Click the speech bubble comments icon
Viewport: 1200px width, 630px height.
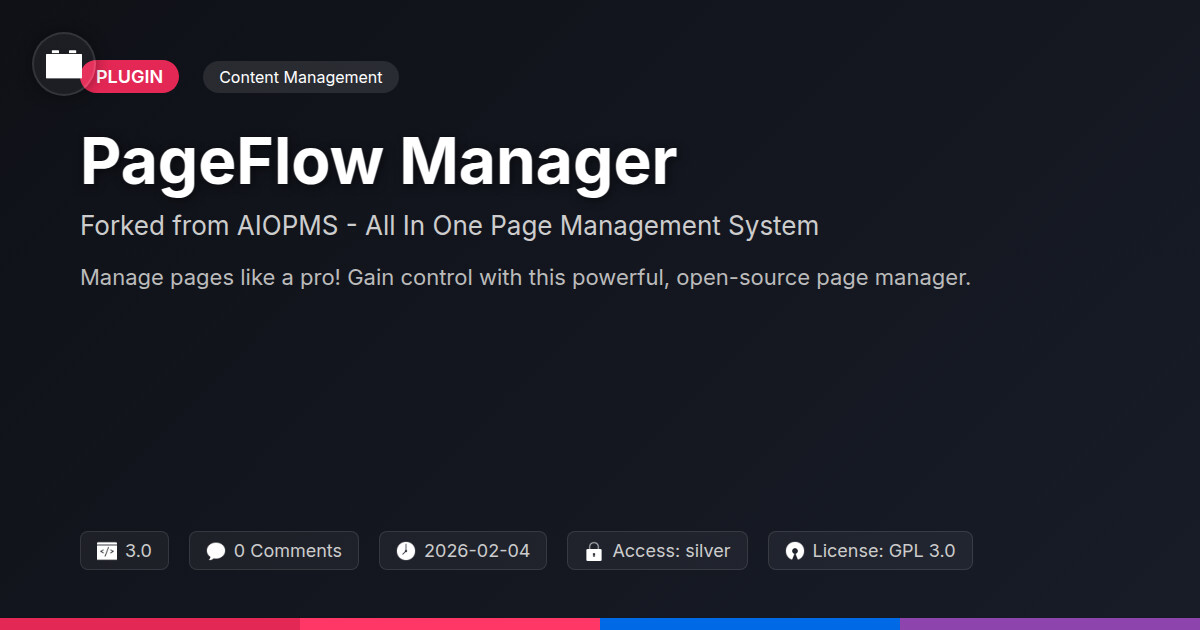pyautogui.click(x=216, y=551)
